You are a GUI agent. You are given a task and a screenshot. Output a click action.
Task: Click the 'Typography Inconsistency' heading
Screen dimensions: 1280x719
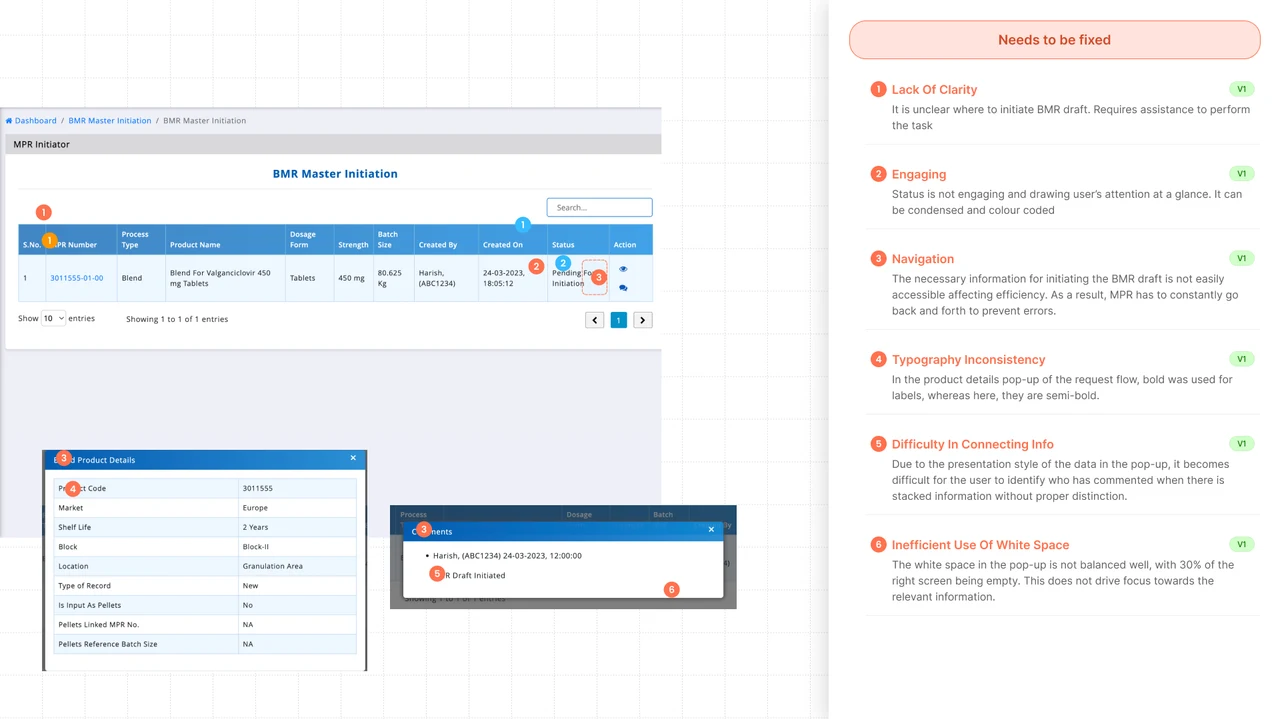(x=968, y=360)
